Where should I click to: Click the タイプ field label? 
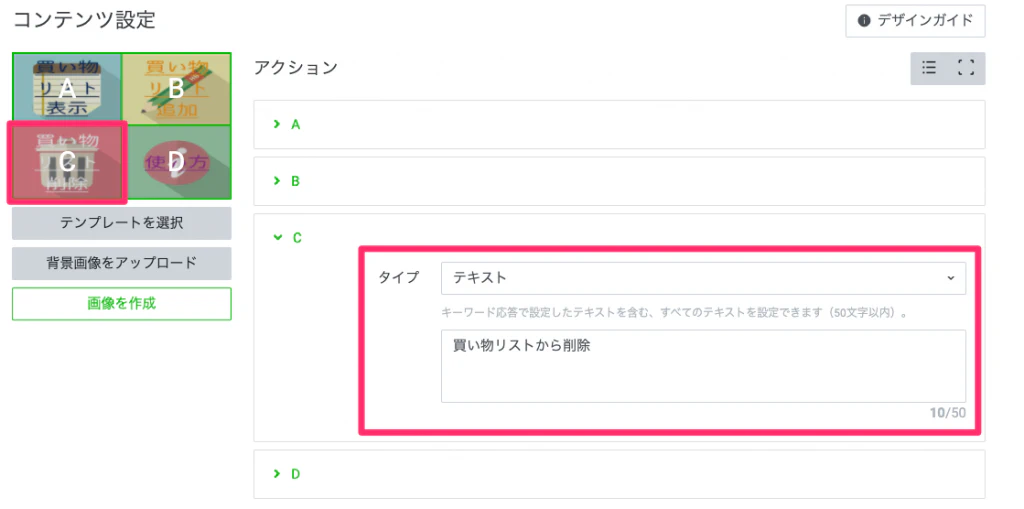pyautogui.click(x=398, y=278)
